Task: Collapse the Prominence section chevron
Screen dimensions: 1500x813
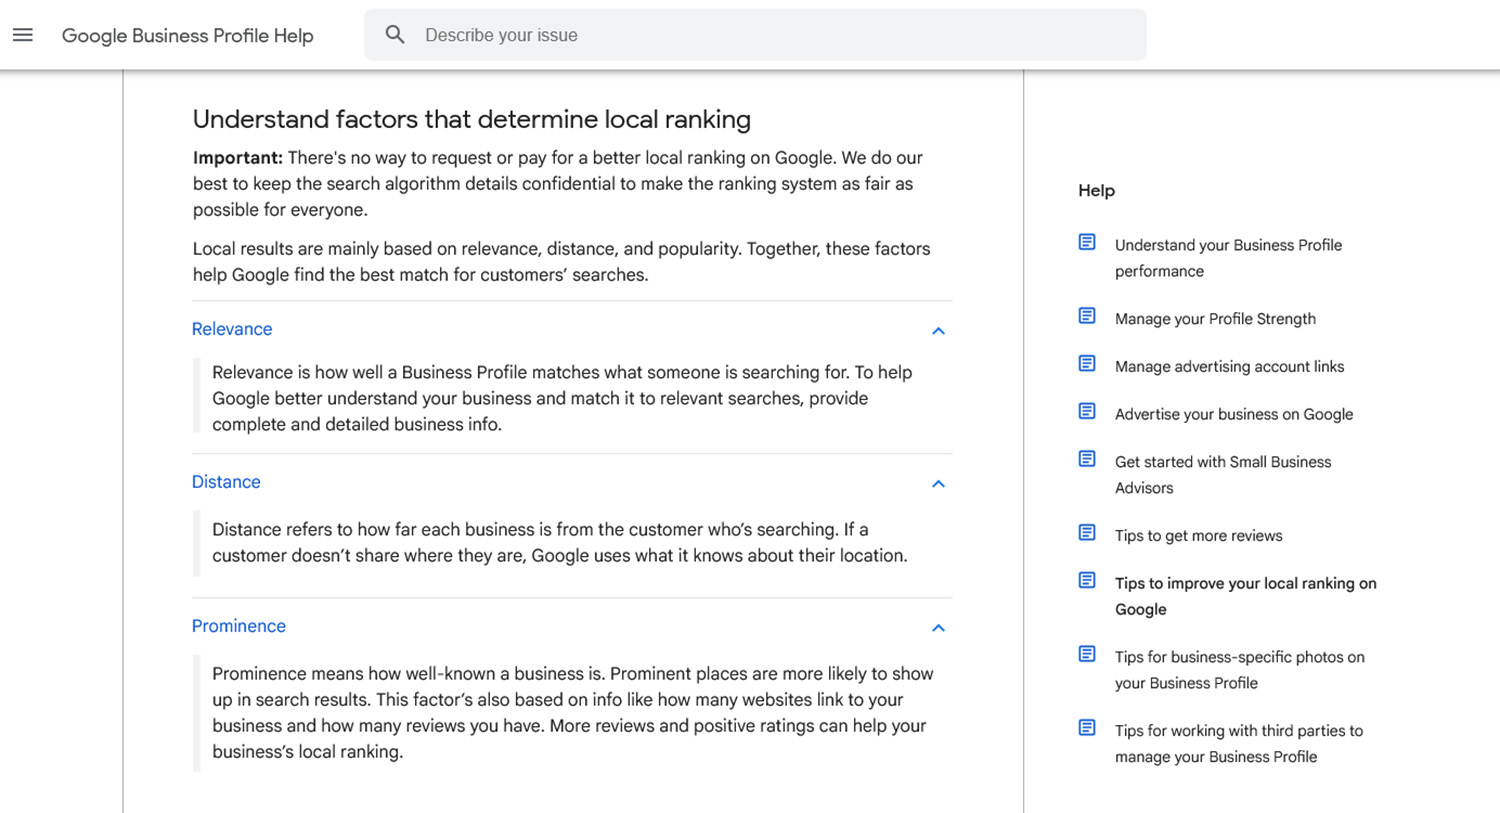Action: 938,628
